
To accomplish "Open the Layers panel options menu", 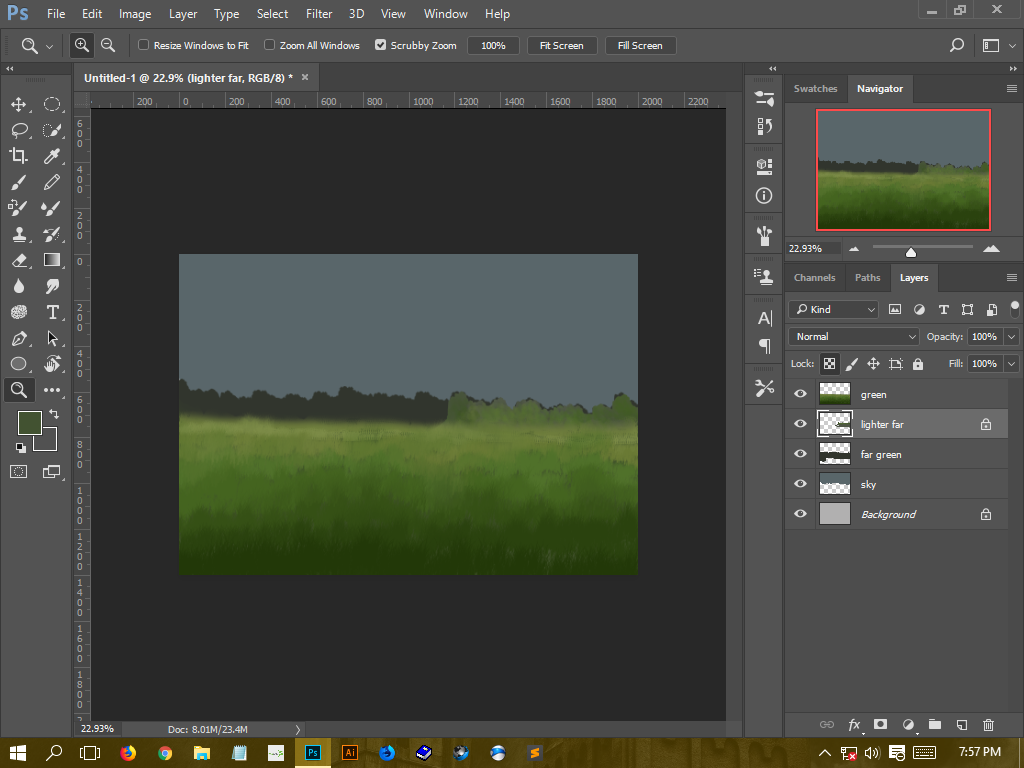I will coord(1012,278).
